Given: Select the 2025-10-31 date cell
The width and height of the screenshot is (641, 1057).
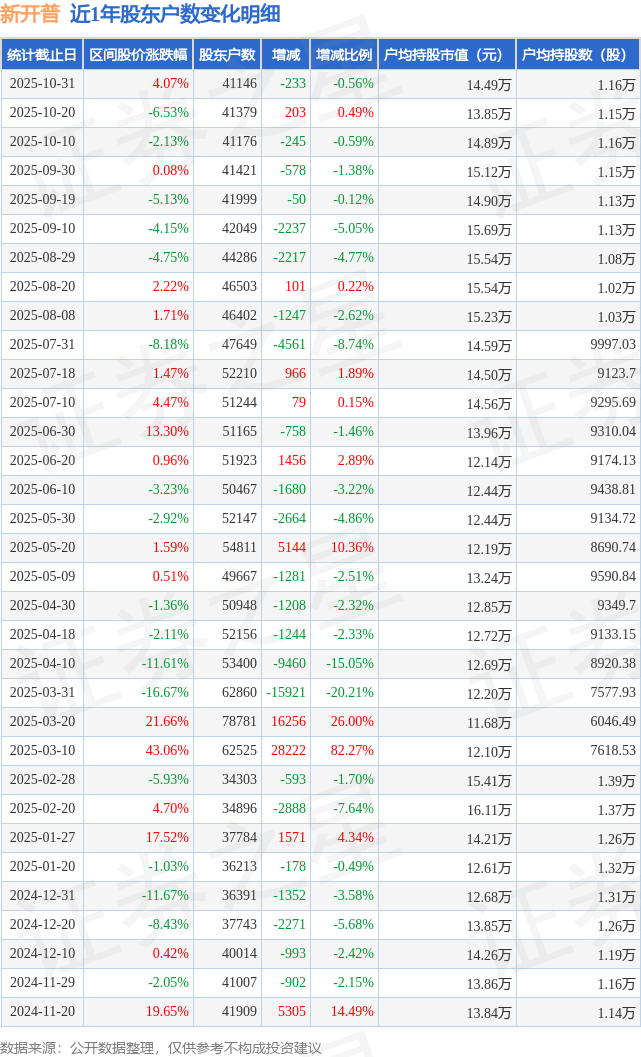Looking at the screenshot, I should (x=41, y=84).
